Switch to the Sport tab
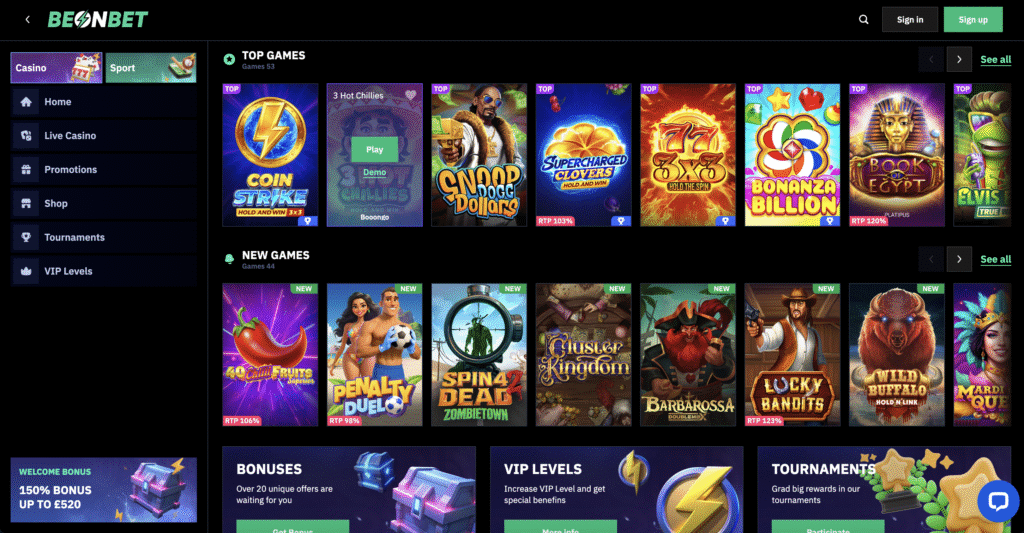The width and height of the screenshot is (1024, 533). tap(151, 68)
